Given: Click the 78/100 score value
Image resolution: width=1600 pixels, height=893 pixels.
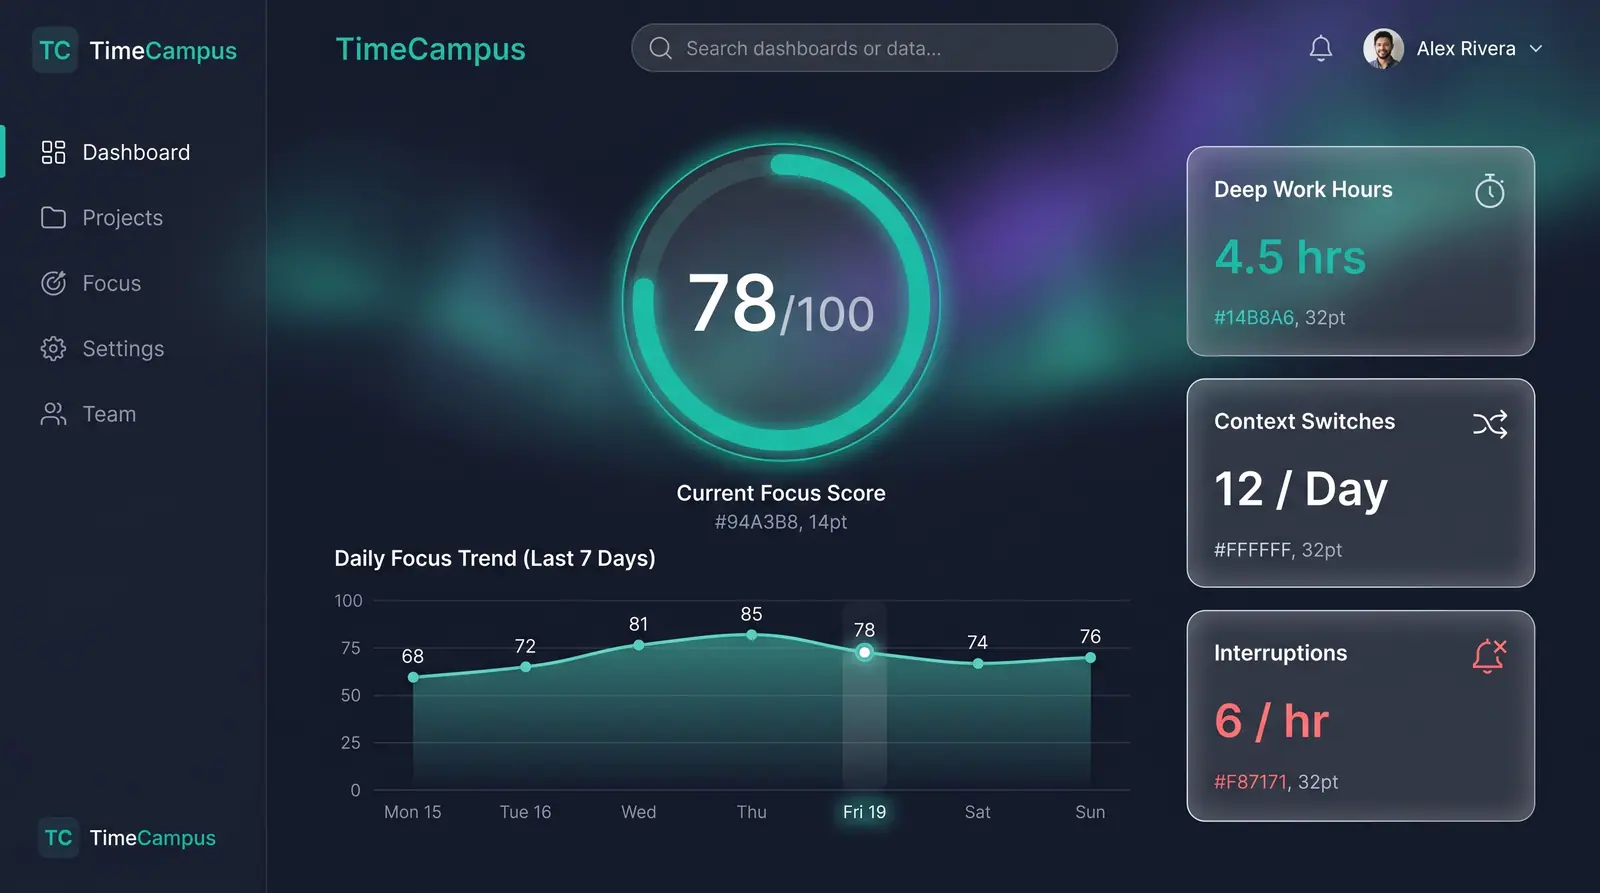Looking at the screenshot, I should pos(781,304).
